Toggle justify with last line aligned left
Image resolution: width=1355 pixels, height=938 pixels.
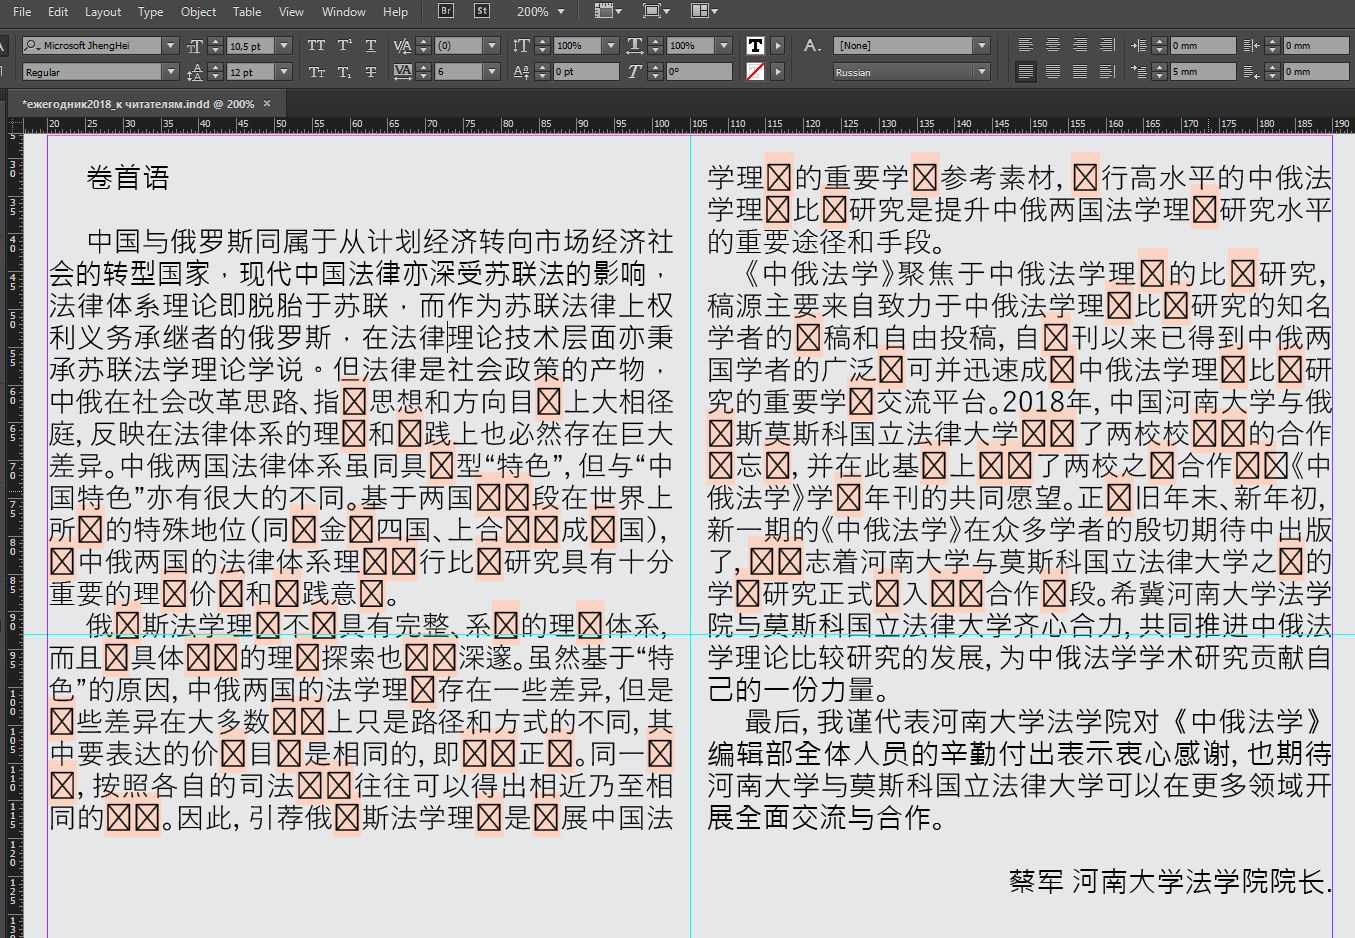(1026, 72)
